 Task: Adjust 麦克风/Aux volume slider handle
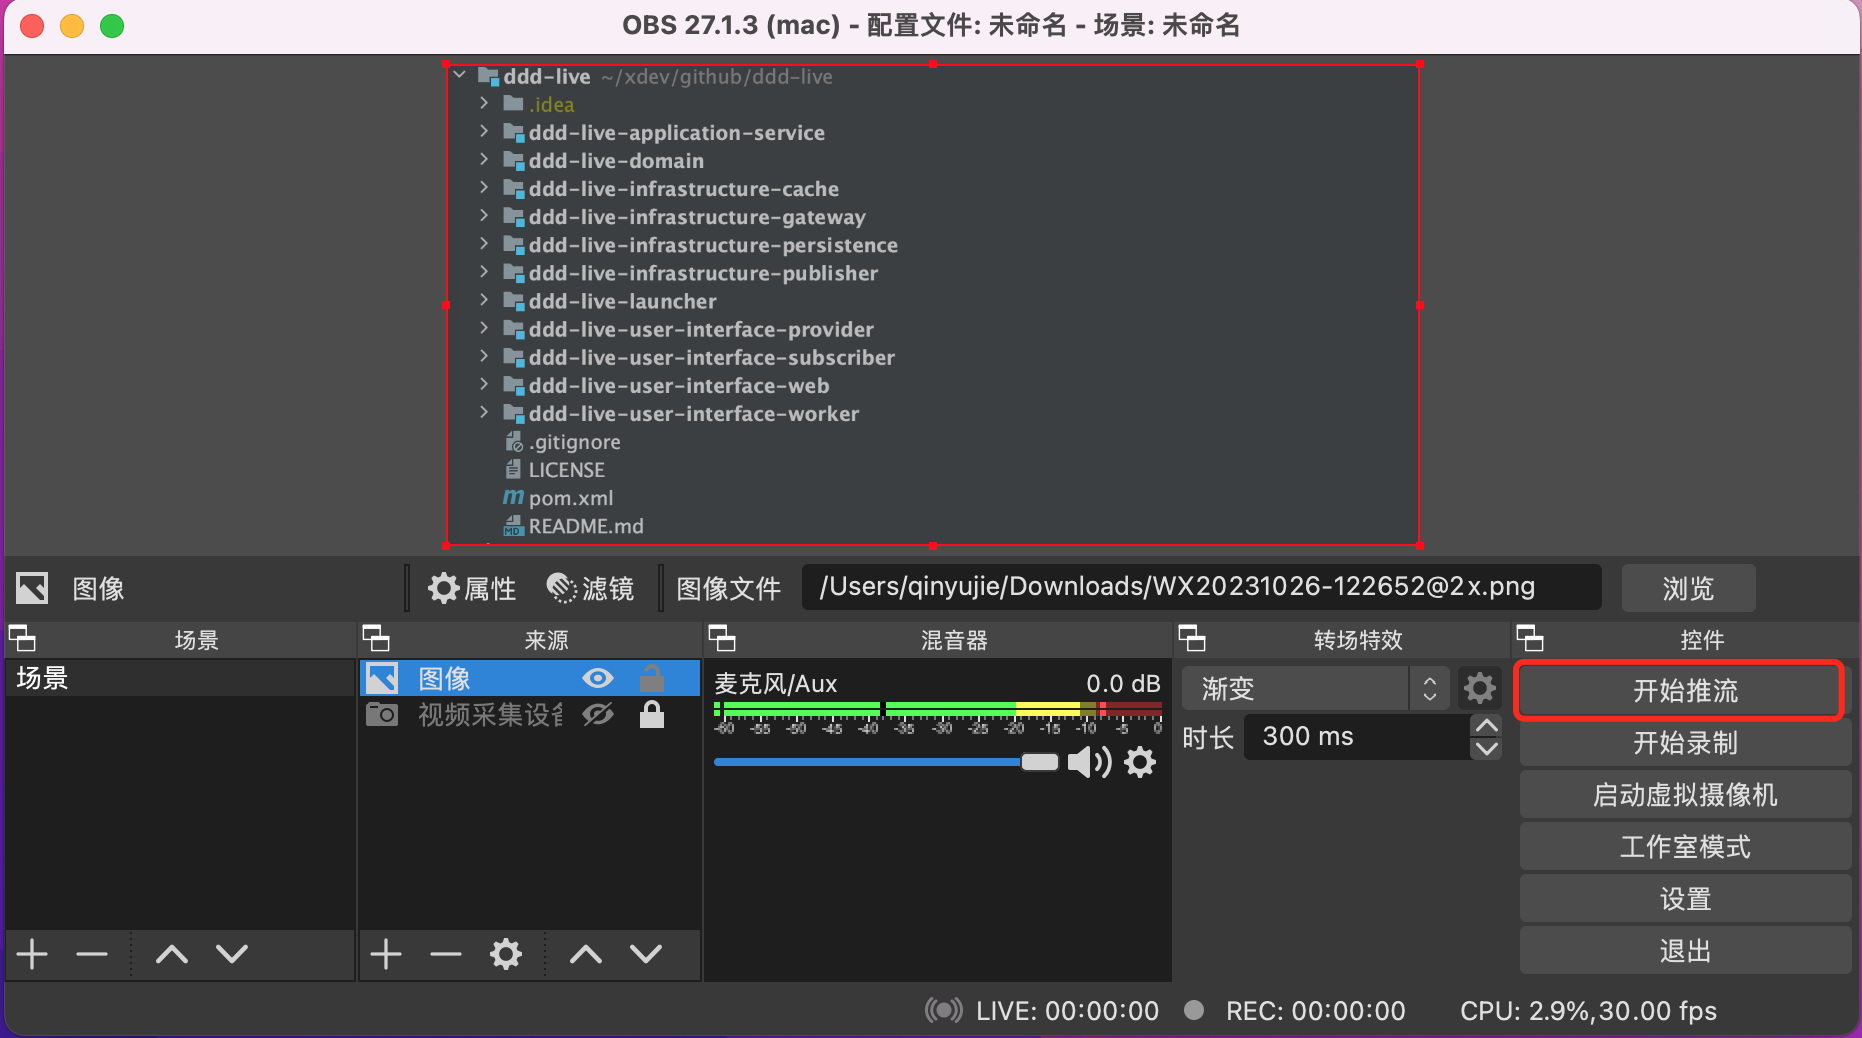[1040, 762]
